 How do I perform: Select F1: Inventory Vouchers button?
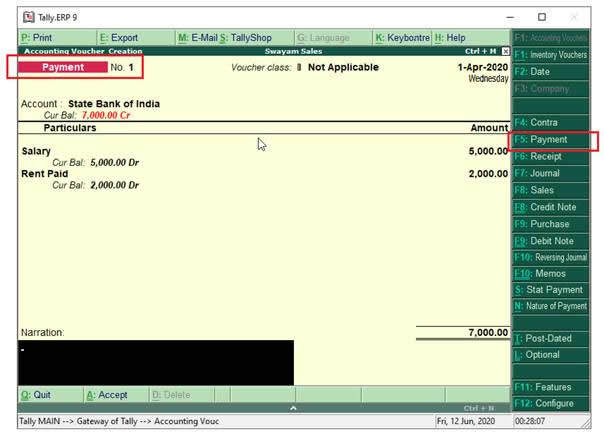tap(550, 55)
